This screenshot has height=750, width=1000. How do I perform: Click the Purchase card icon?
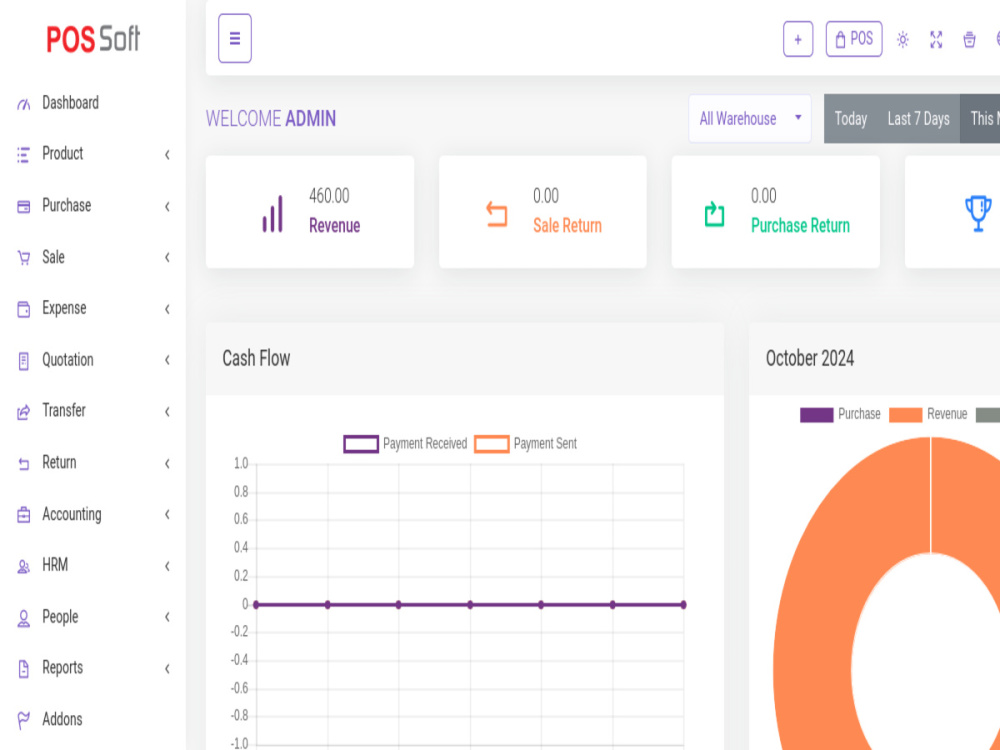24,206
